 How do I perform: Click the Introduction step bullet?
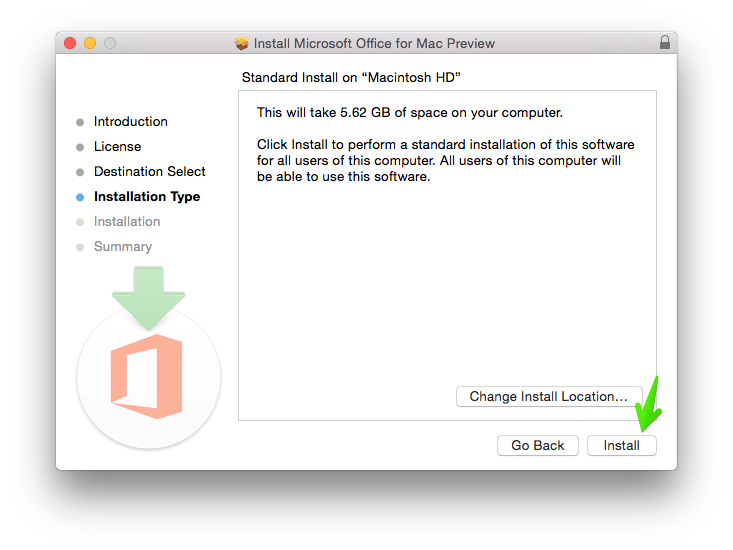click(x=80, y=122)
